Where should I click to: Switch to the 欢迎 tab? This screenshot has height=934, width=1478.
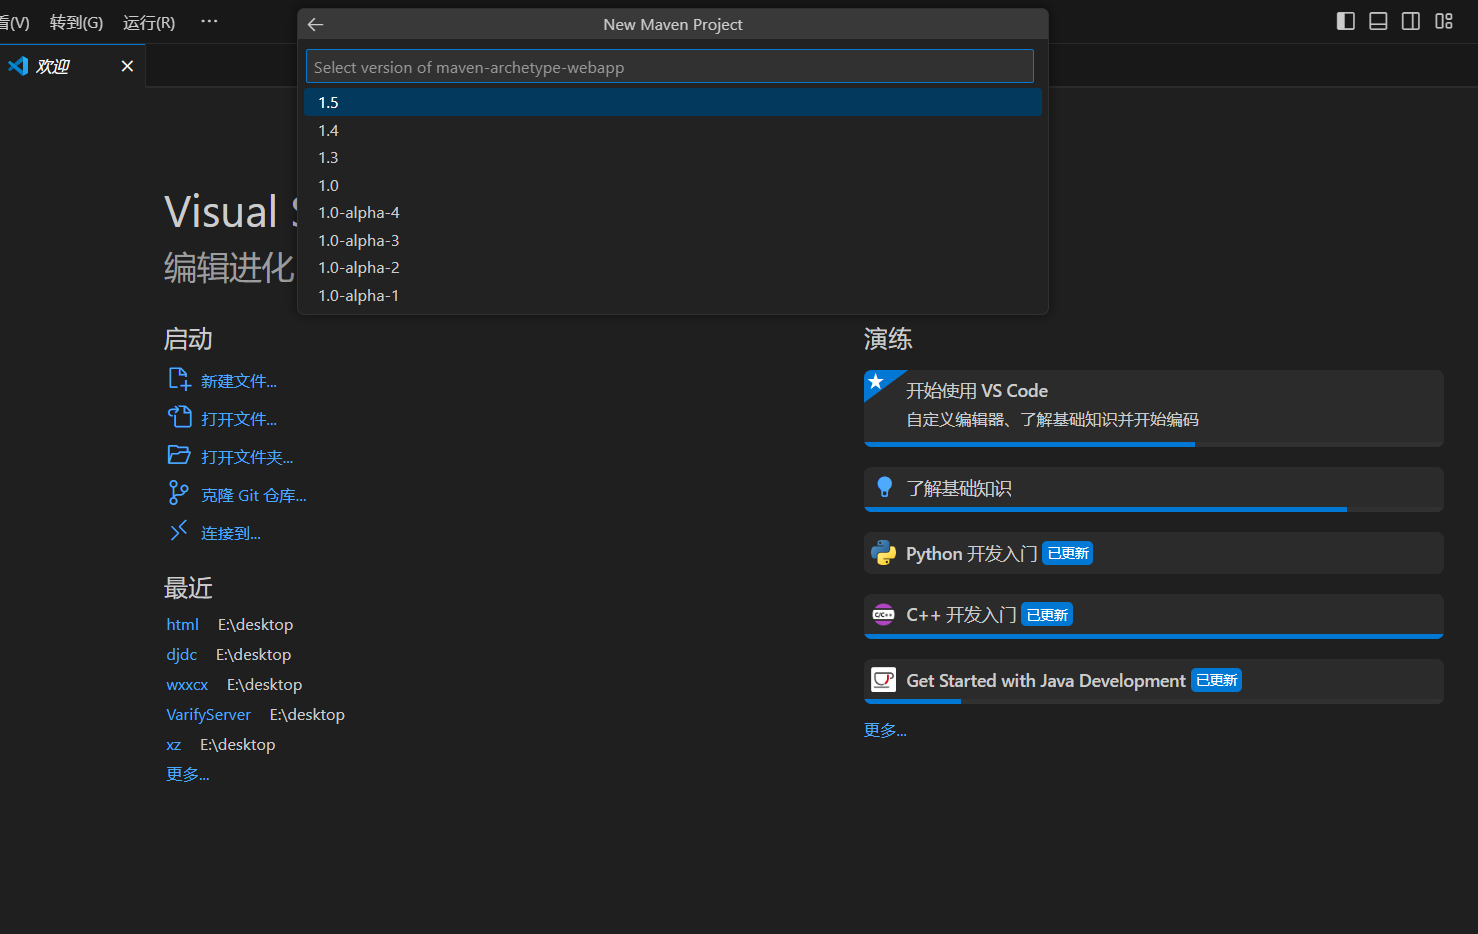pyautogui.click(x=72, y=66)
